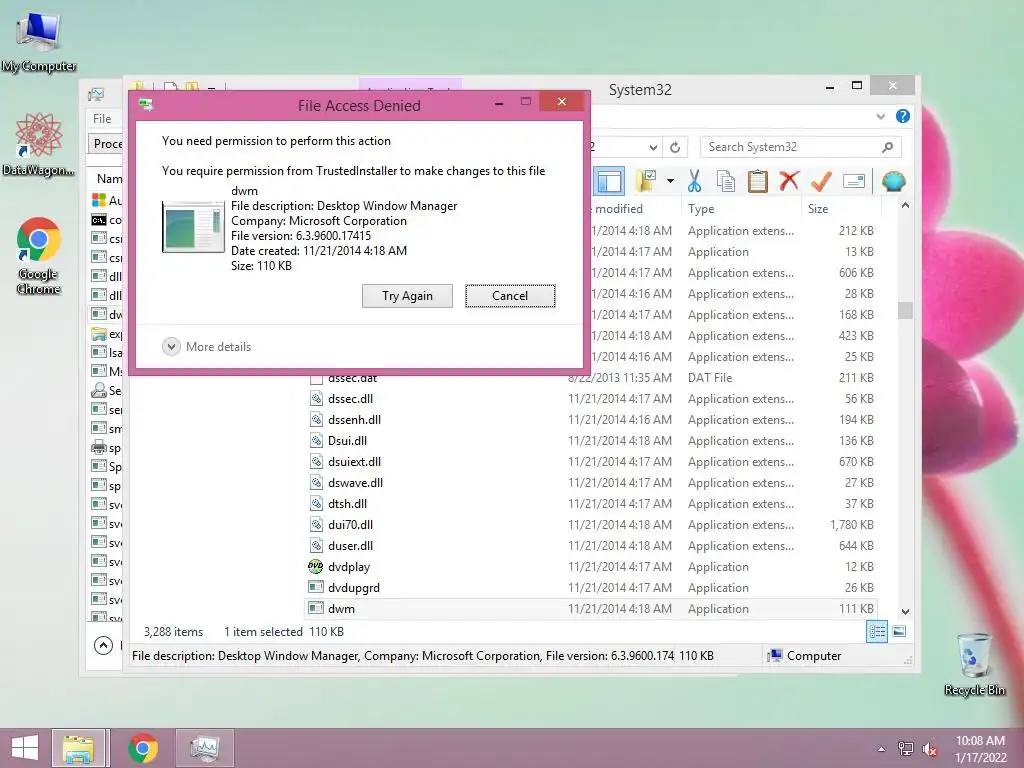Screen dimensions: 1024x768
Task: Click the red X Delete icon
Action: [x=789, y=181]
